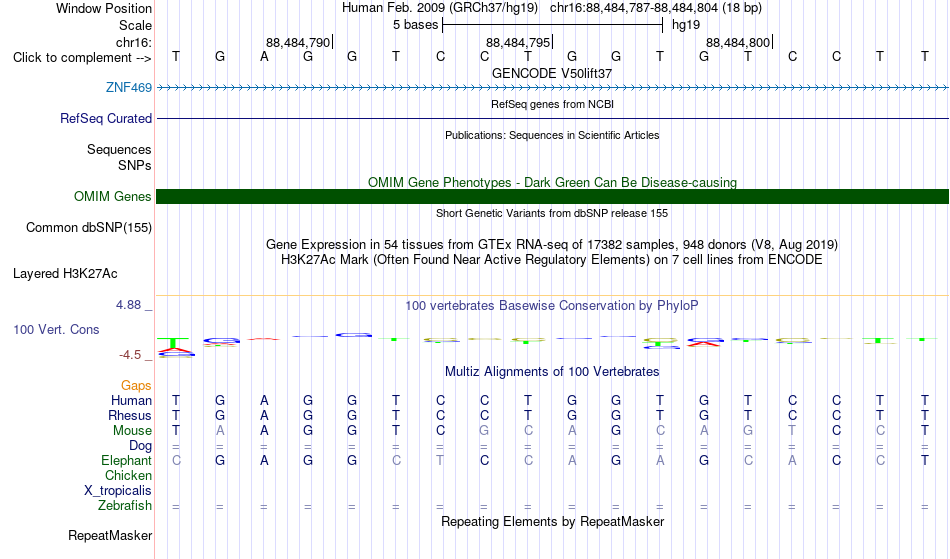Viewport: 950px width, 559px height.
Task: Click the tall green T conservation logo
Action: pyautogui.click(x=173, y=343)
